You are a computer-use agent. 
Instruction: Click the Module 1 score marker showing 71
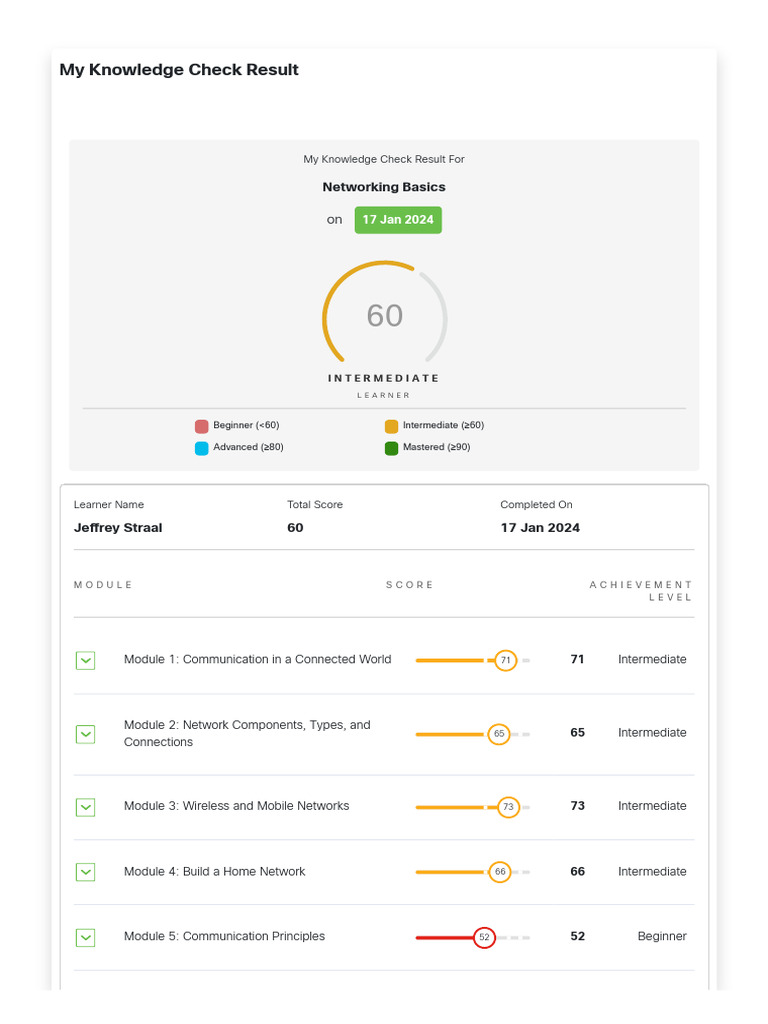pos(506,660)
